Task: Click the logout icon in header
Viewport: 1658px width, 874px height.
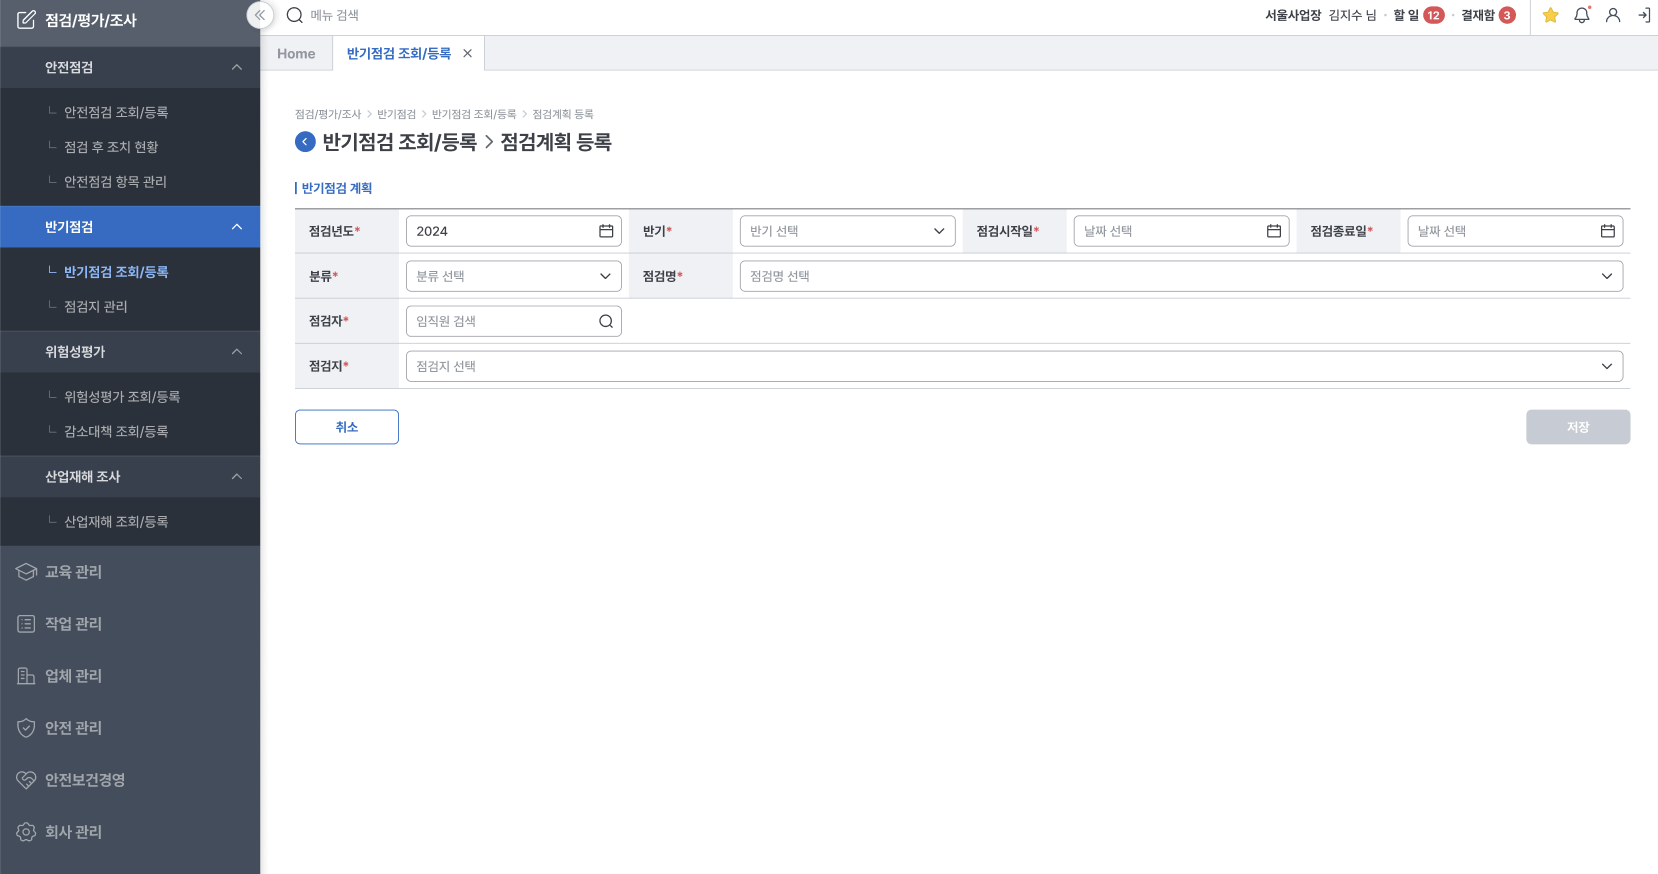Action: coord(1644,15)
